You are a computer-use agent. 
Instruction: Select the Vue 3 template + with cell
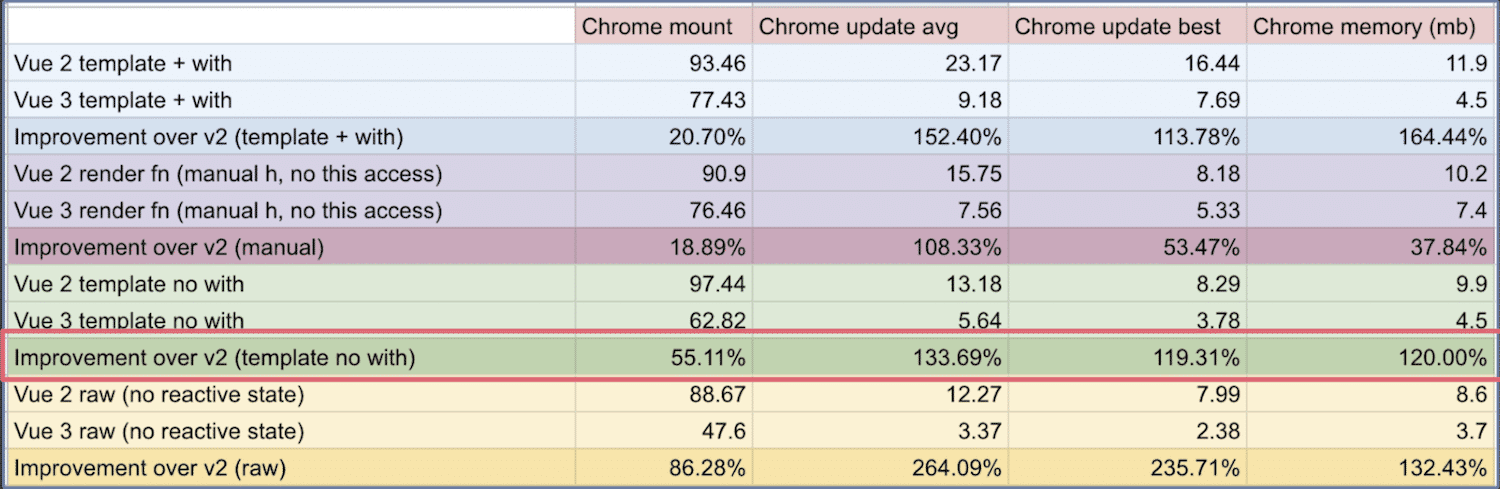291,100
